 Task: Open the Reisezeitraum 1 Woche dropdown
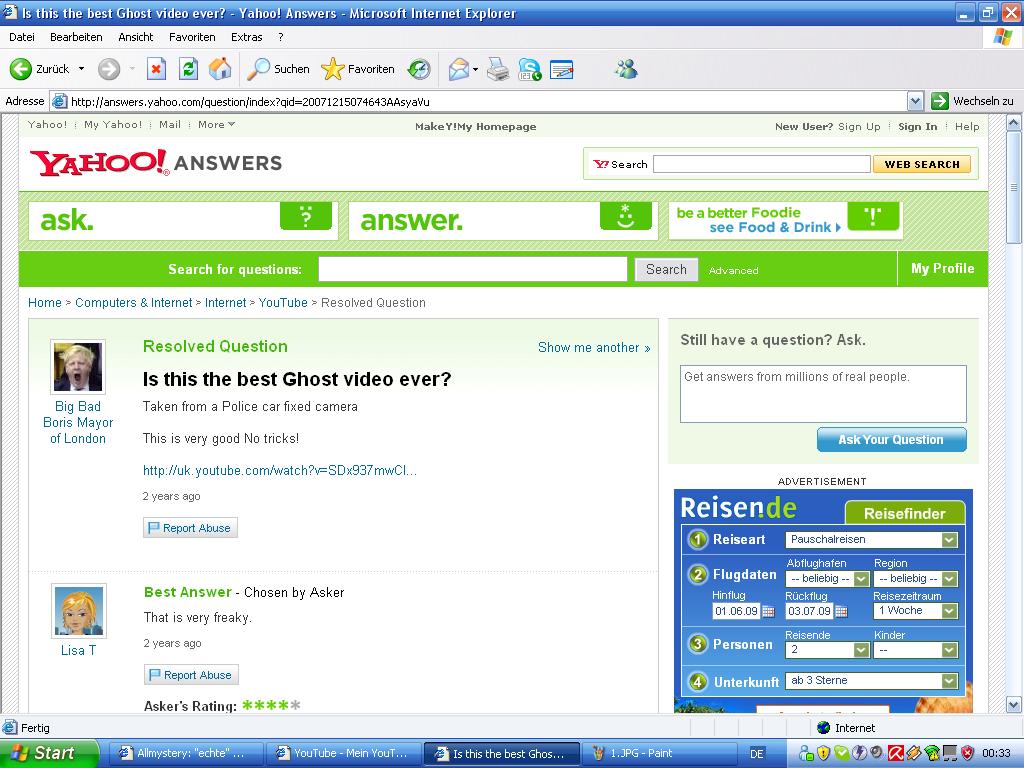949,611
